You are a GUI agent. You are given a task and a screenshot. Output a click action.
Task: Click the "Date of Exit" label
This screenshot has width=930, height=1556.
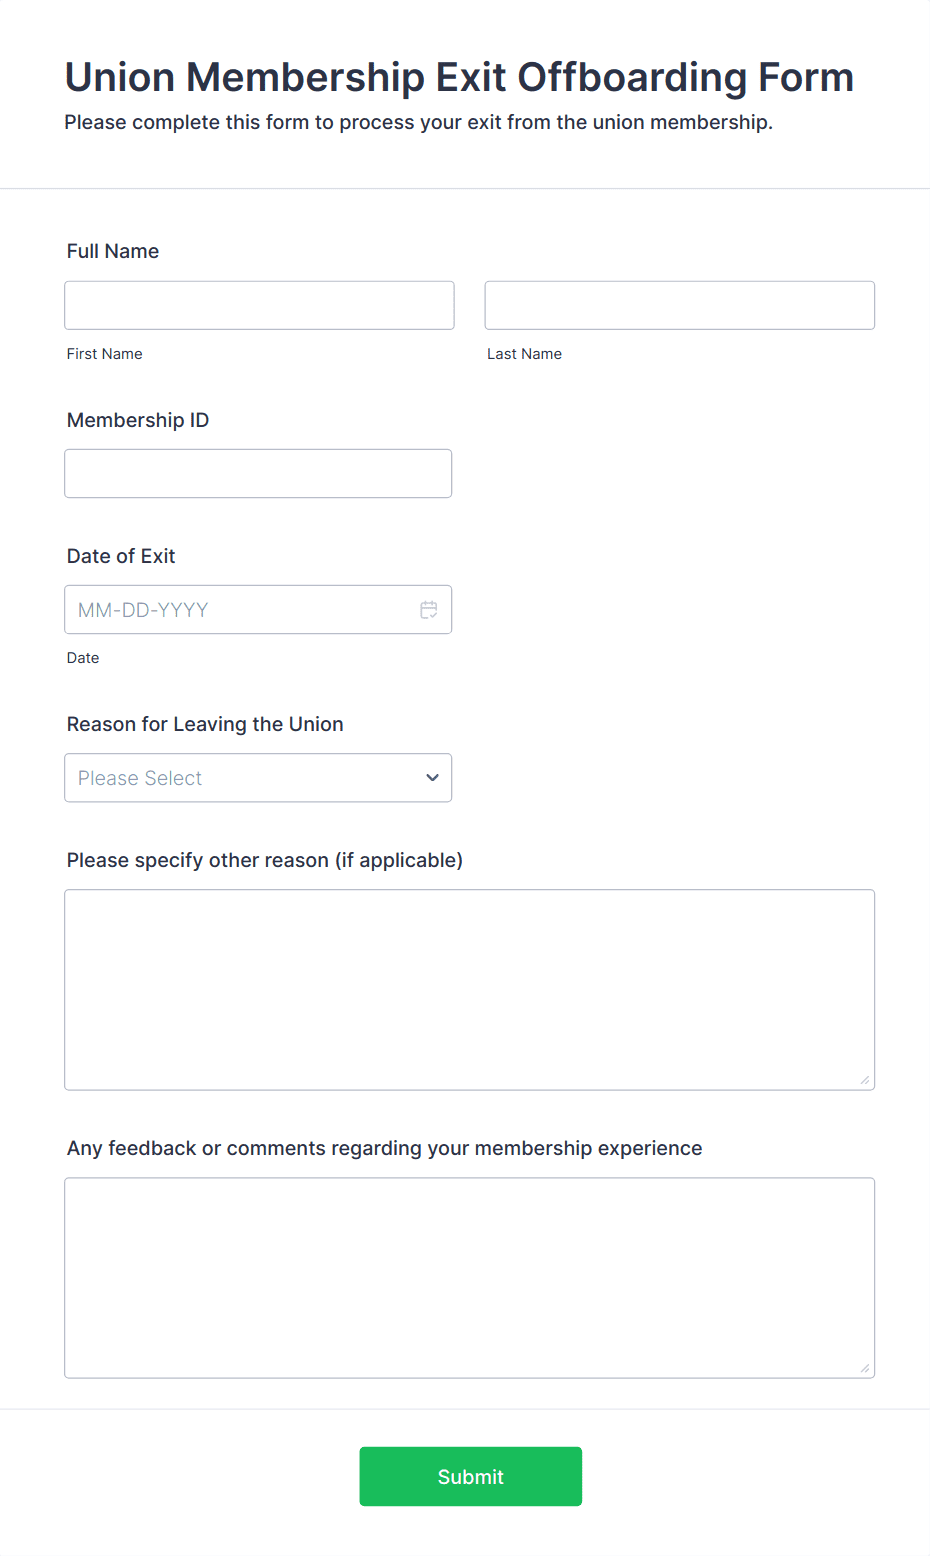(x=121, y=556)
